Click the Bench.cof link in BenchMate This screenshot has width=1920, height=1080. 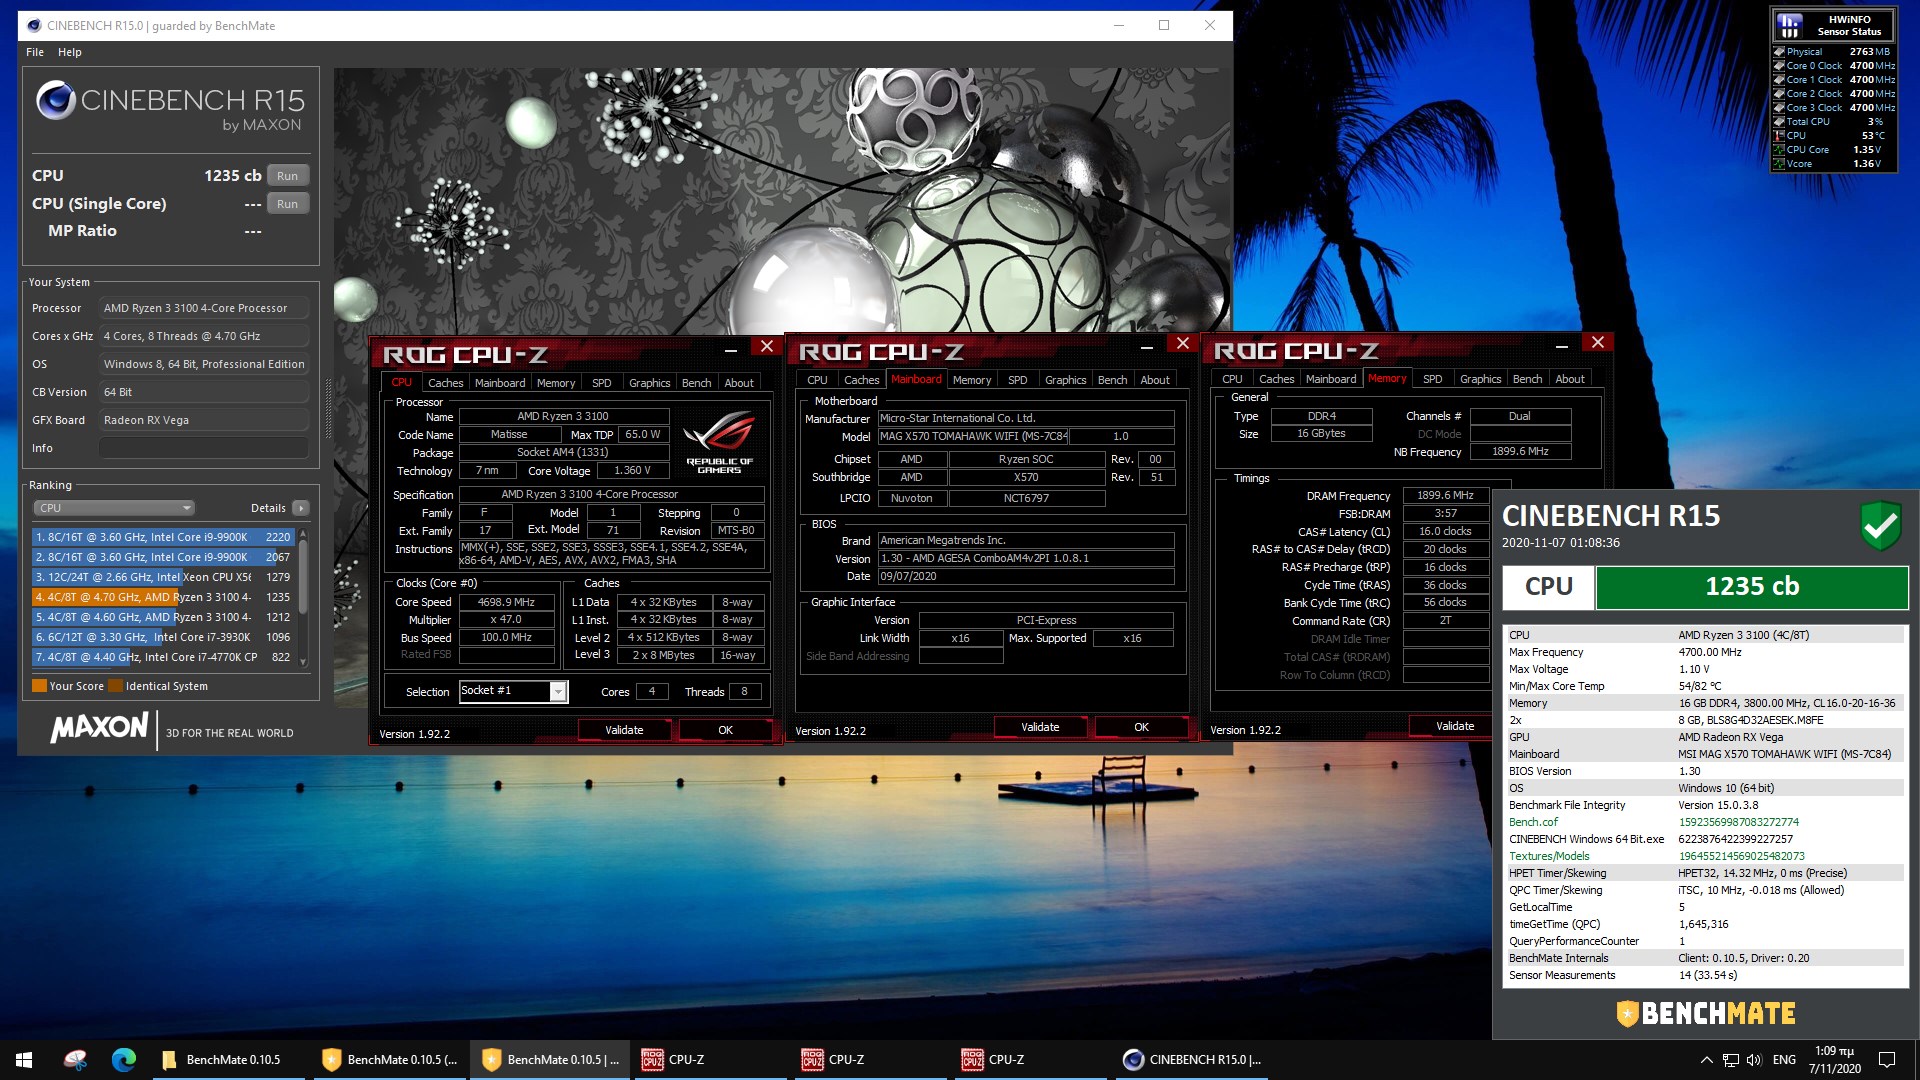(1533, 822)
